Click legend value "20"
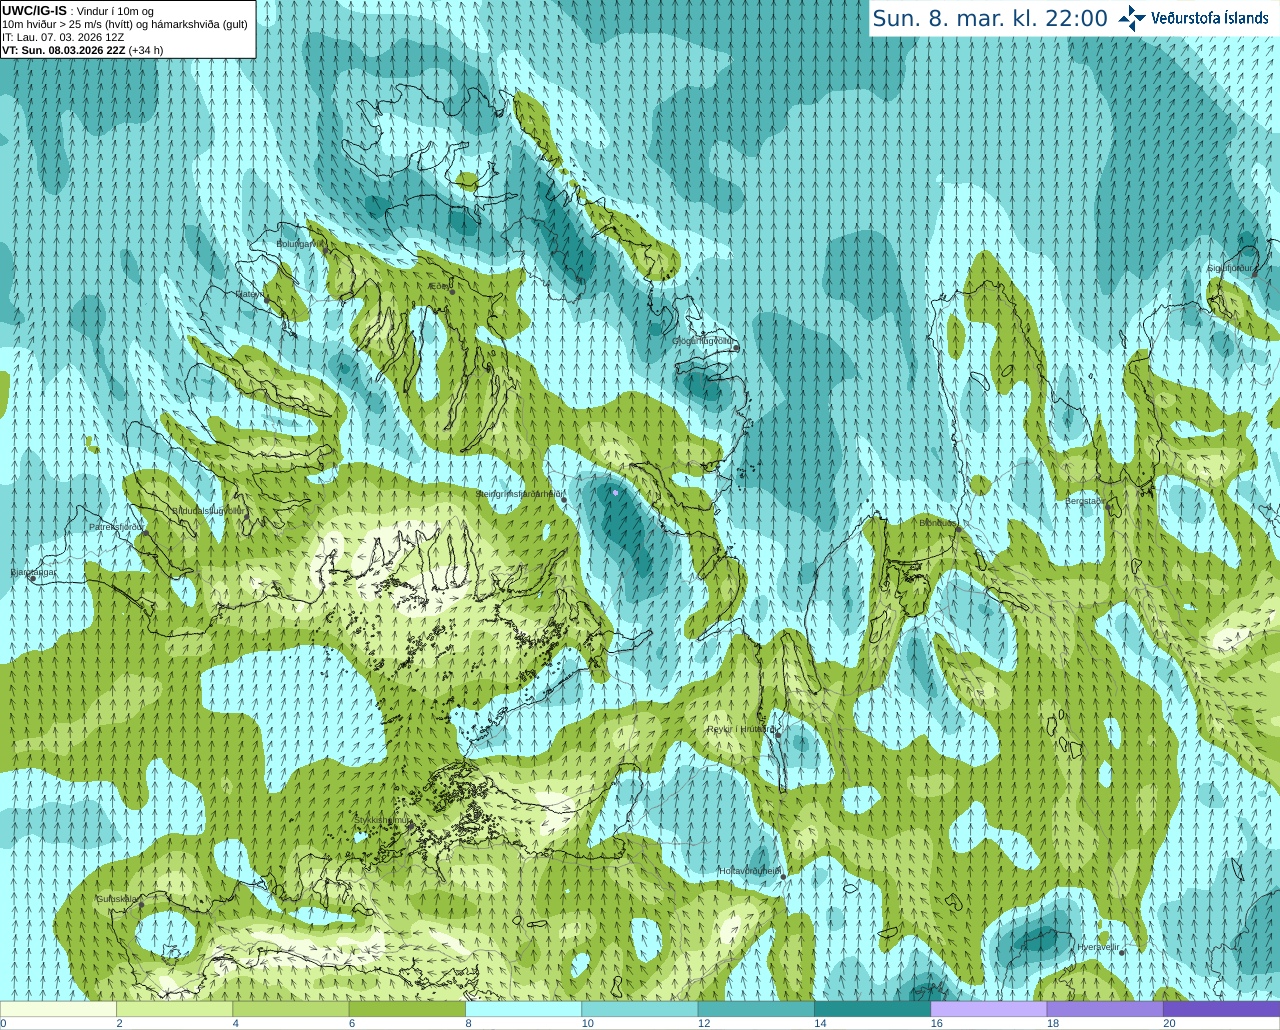The width and height of the screenshot is (1280, 1030). pyautogui.click(x=1169, y=1023)
